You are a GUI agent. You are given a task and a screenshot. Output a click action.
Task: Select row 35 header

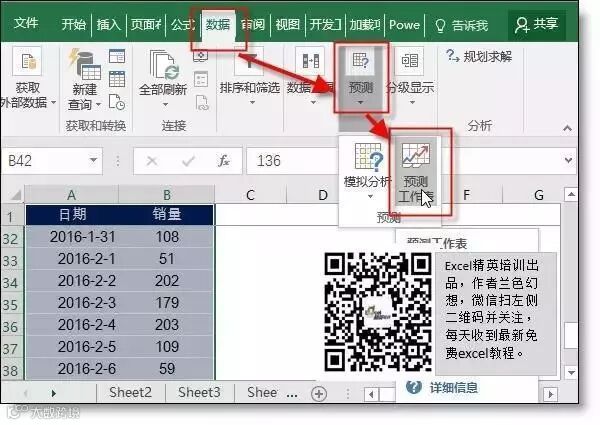pyautogui.click(x=11, y=305)
